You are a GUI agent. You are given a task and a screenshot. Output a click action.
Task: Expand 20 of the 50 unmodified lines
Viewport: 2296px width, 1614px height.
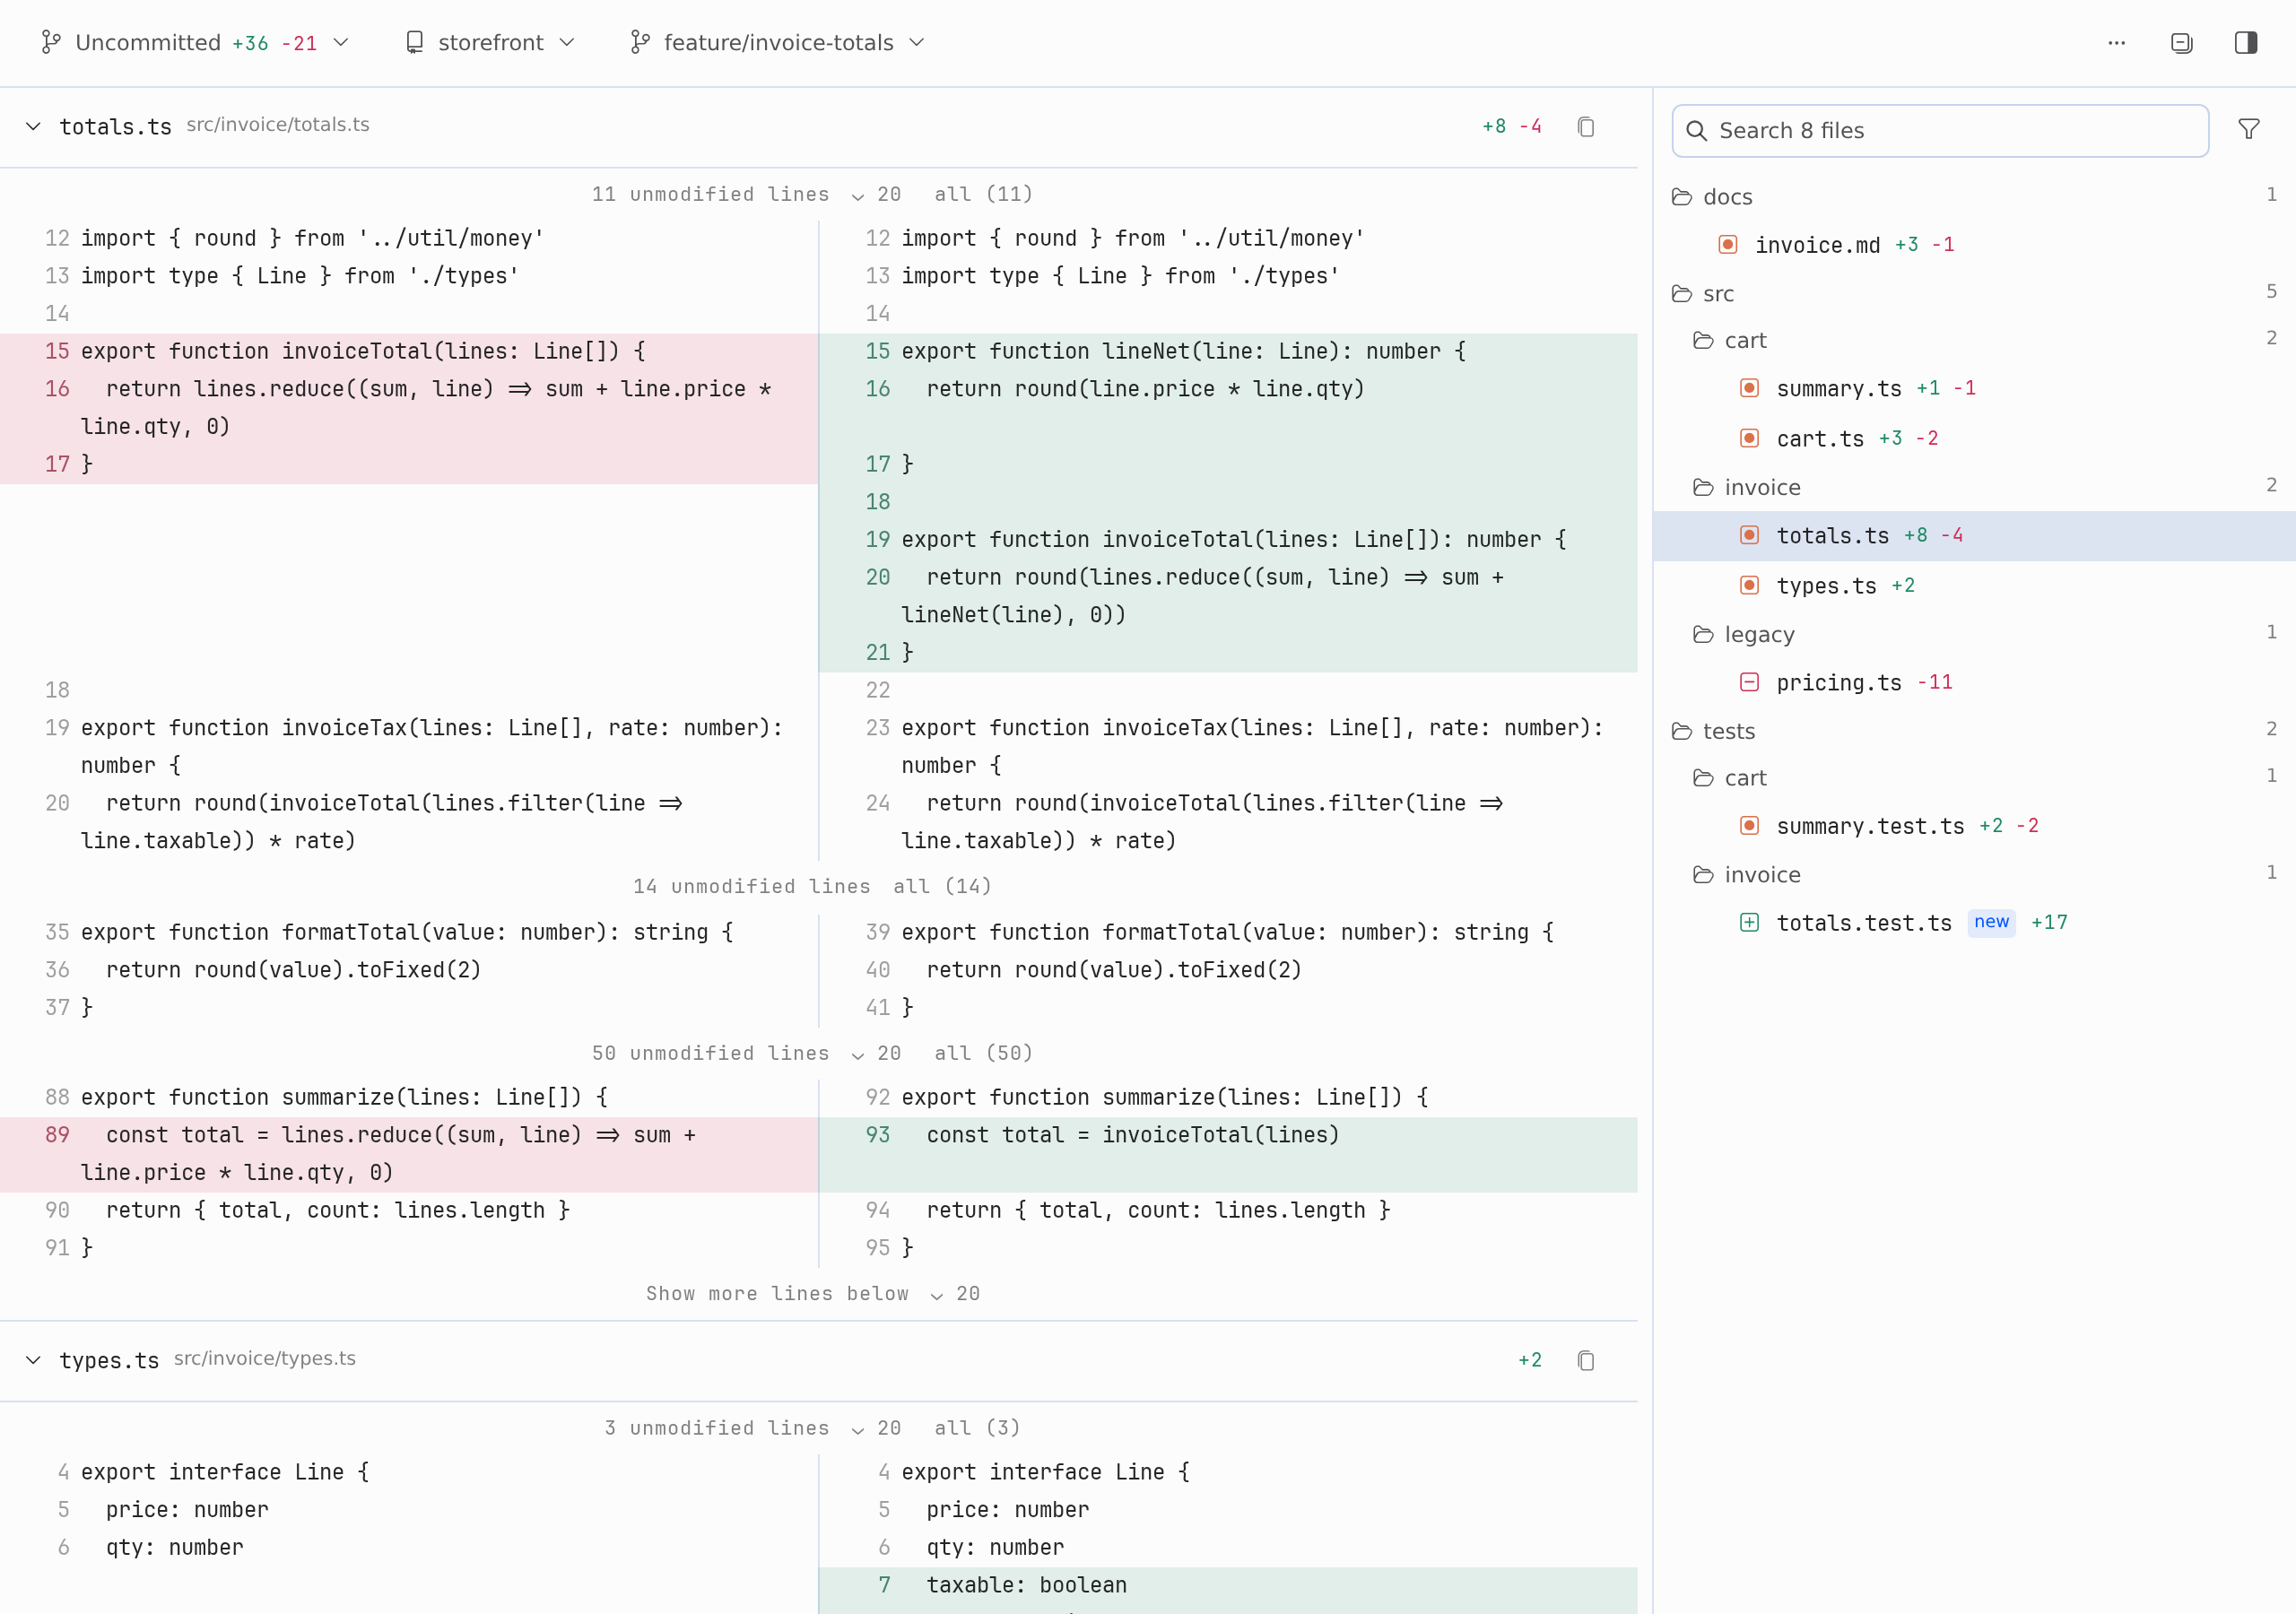(877, 1054)
